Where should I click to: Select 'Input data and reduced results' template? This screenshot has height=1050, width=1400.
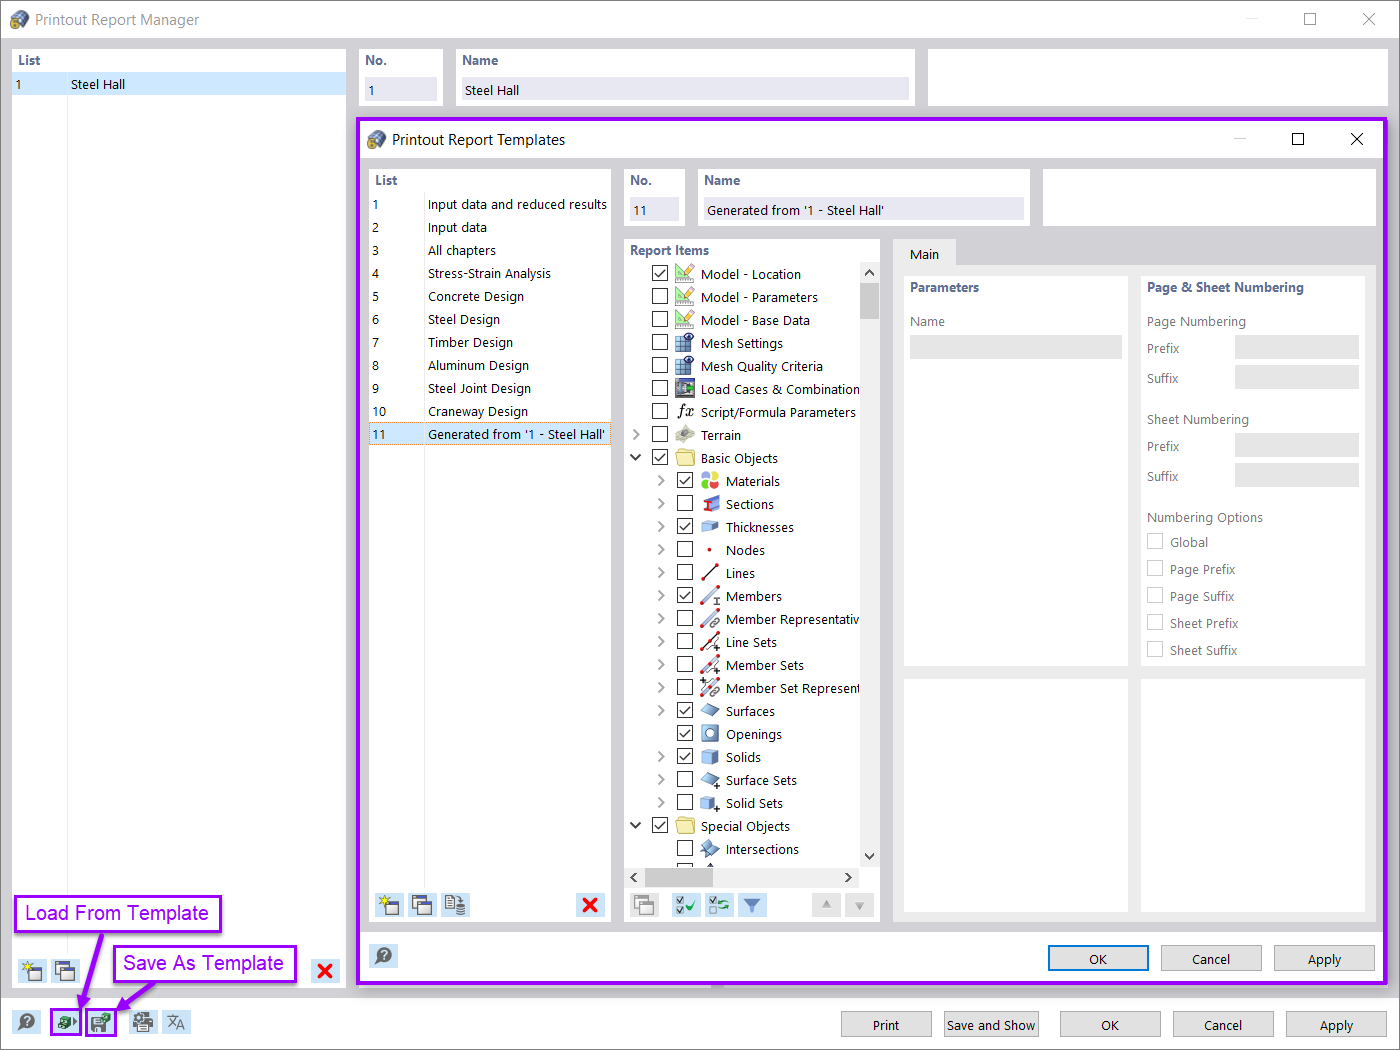(490, 204)
